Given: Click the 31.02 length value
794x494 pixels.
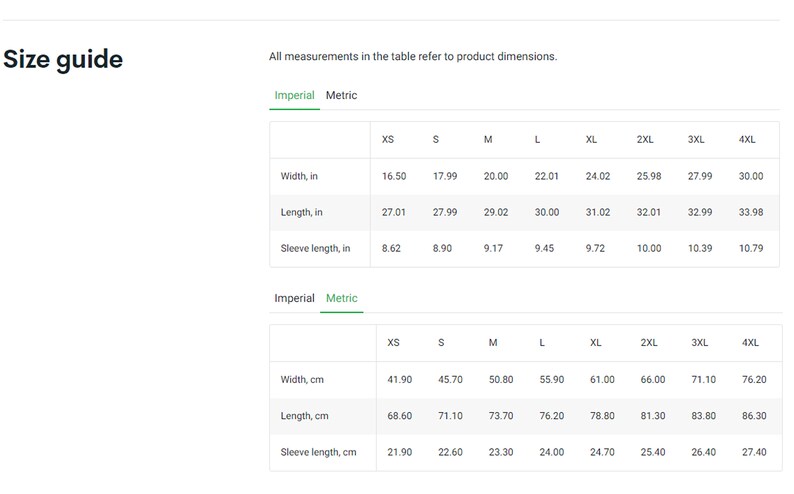Looking at the screenshot, I should 598,212.
